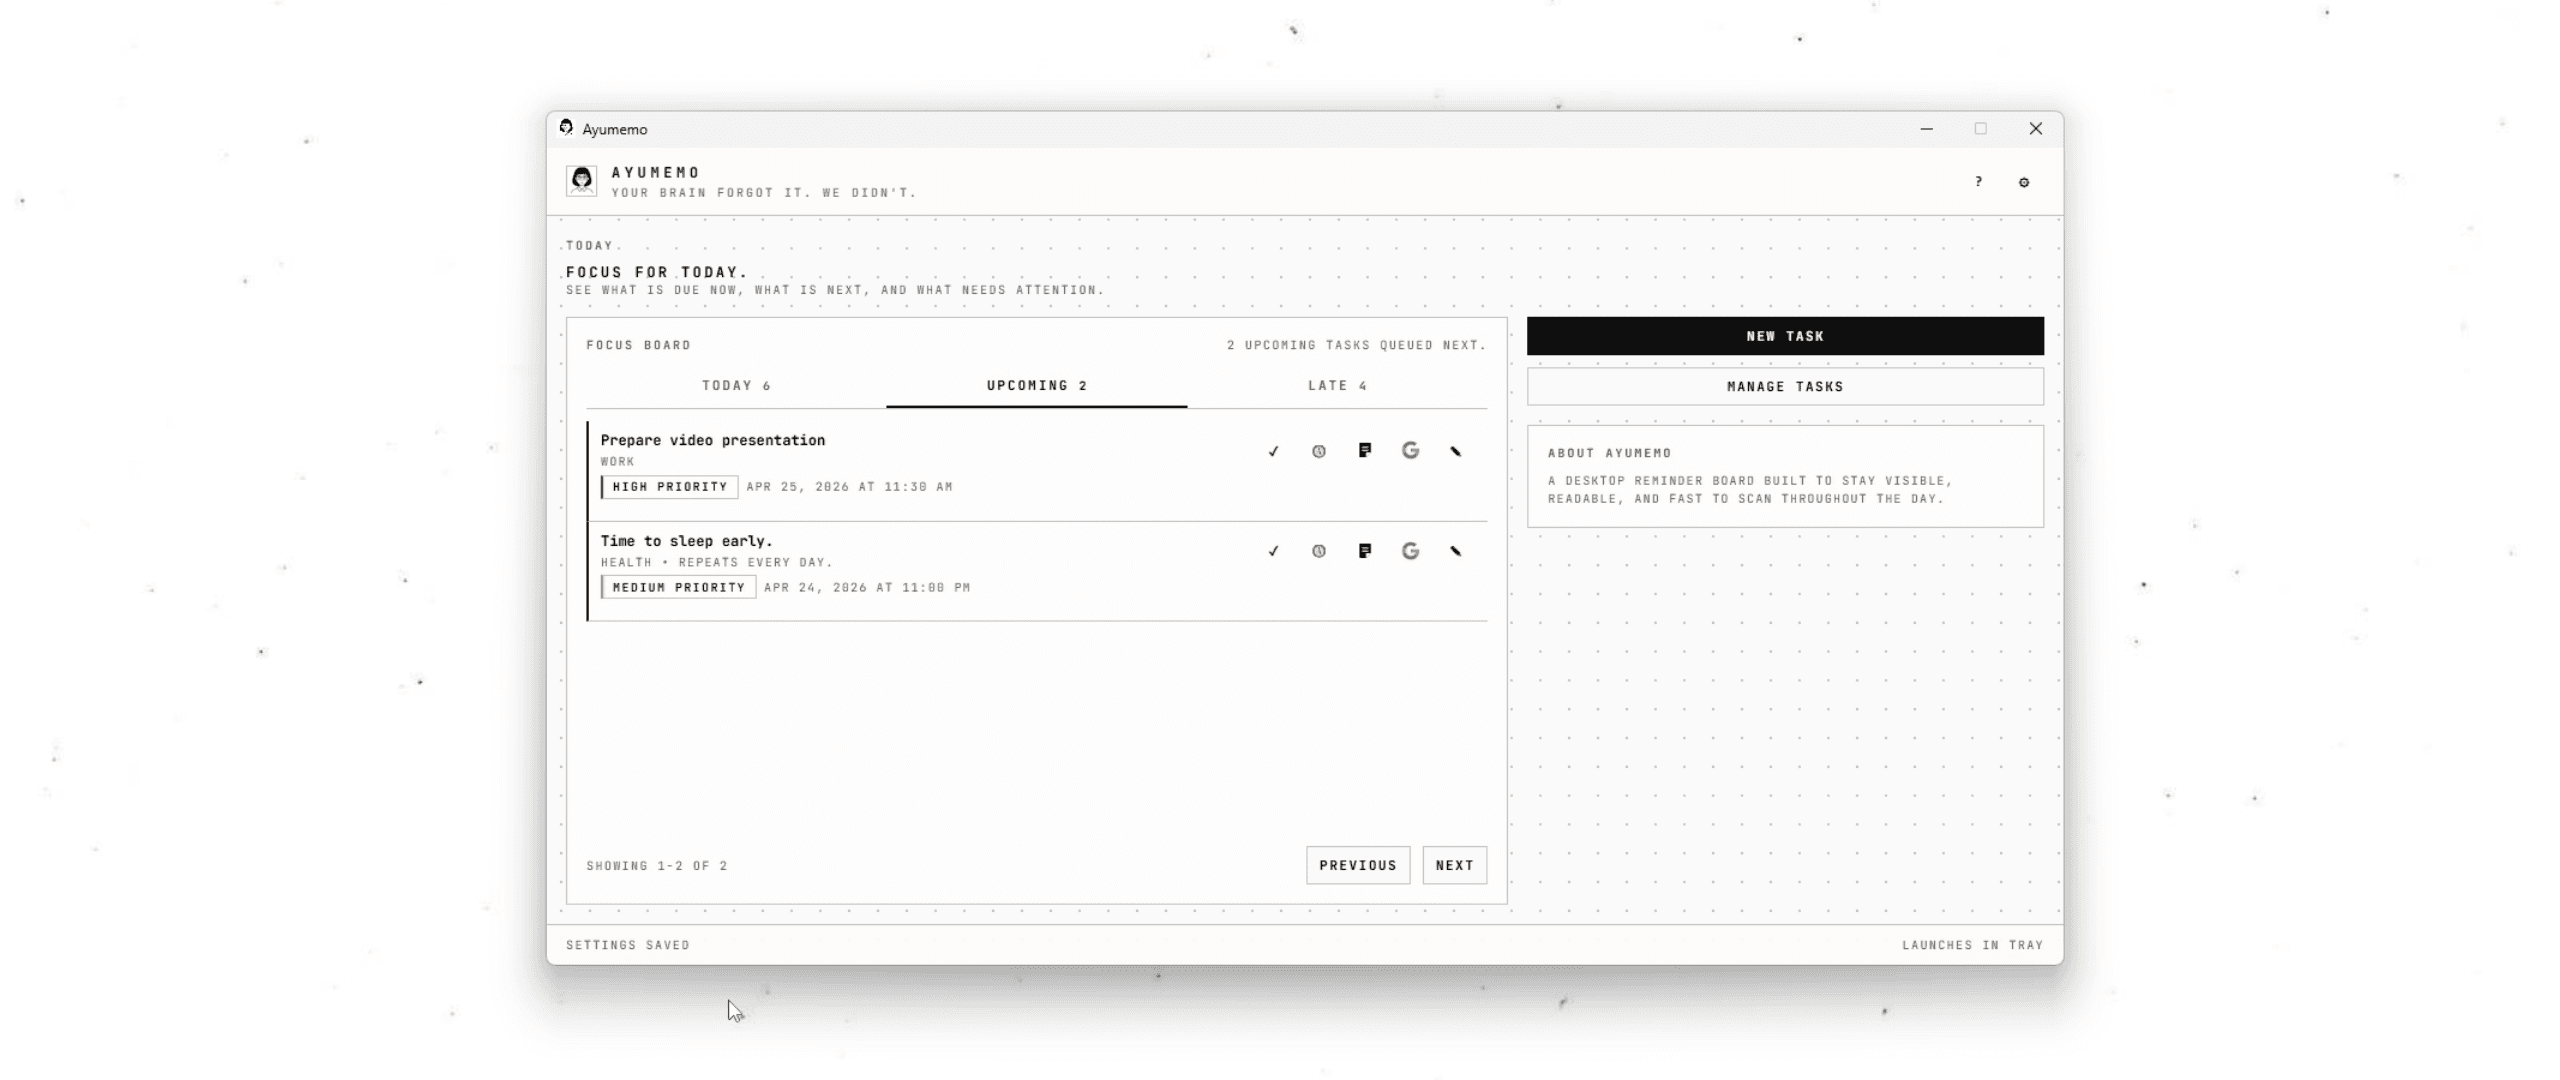Click the 'Launches in tray' status text
Viewport: 2560px width, 1080px height.
click(x=1973, y=945)
